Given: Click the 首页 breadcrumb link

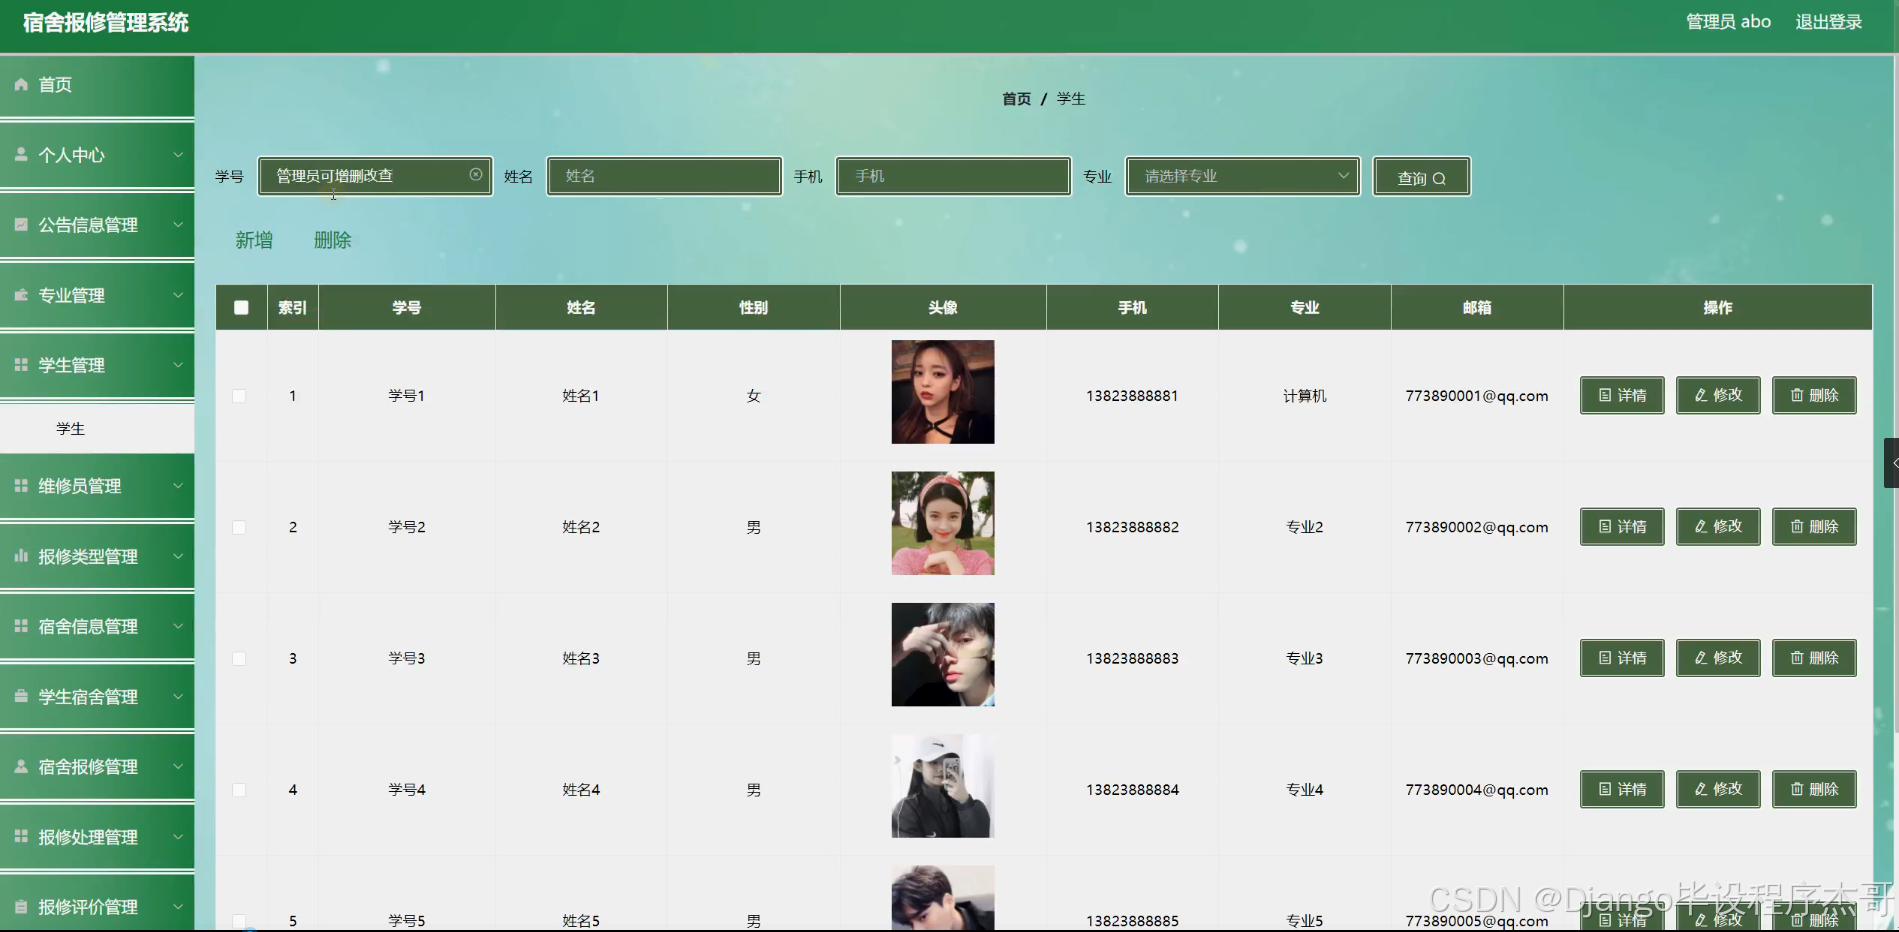Looking at the screenshot, I should [1016, 99].
